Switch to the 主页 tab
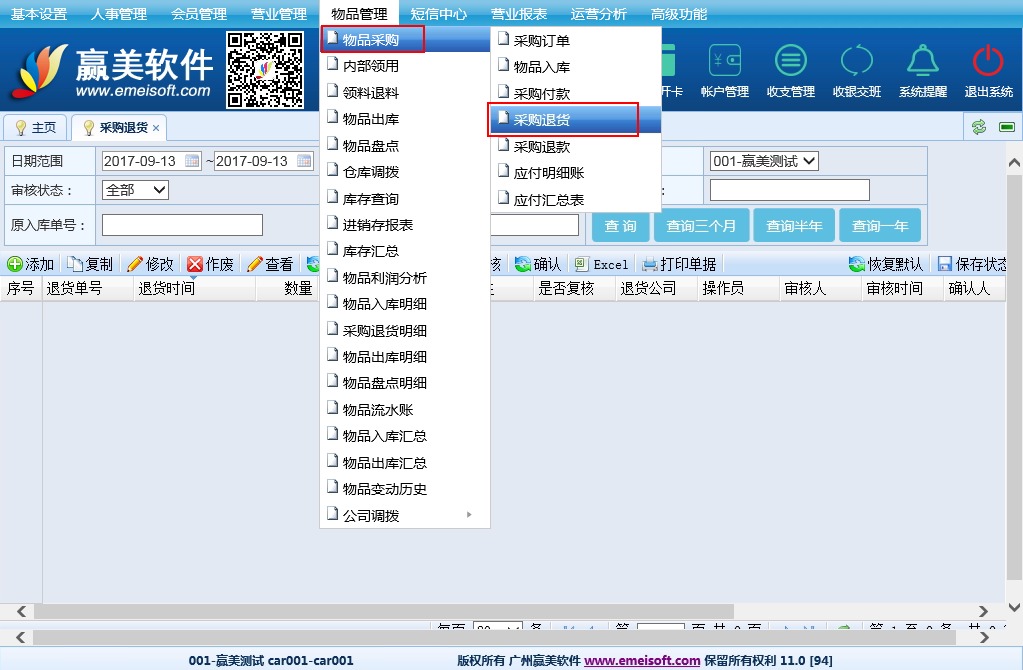 click(x=35, y=128)
